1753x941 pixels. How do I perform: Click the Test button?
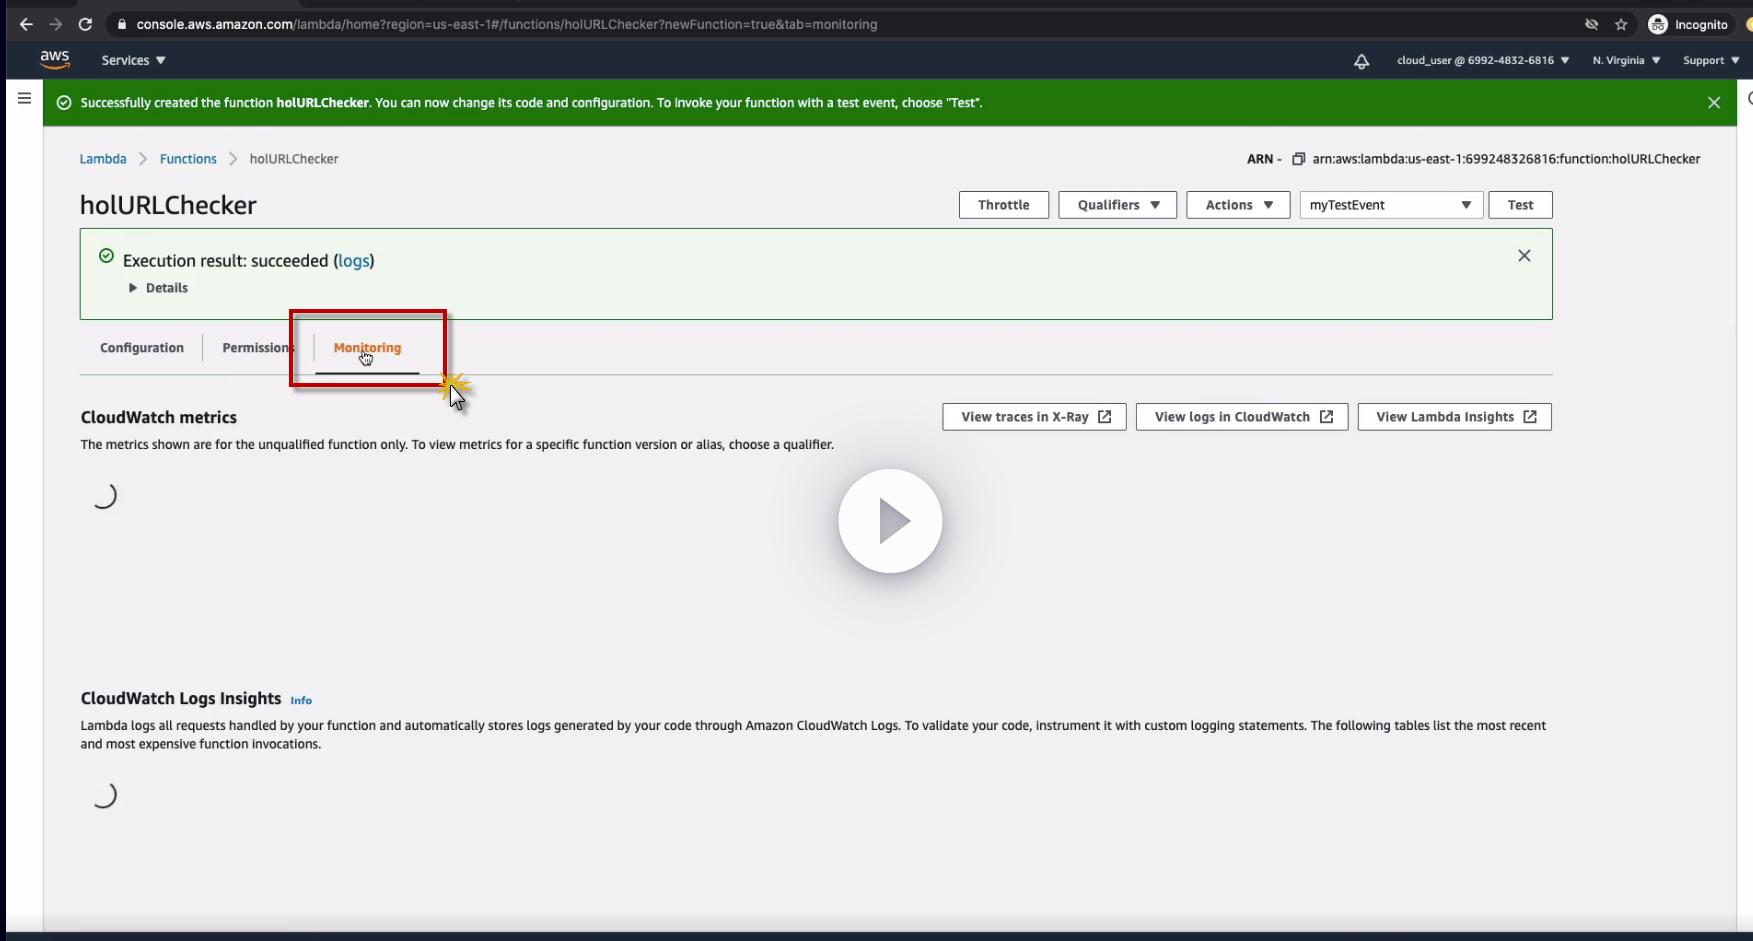(1520, 205)
